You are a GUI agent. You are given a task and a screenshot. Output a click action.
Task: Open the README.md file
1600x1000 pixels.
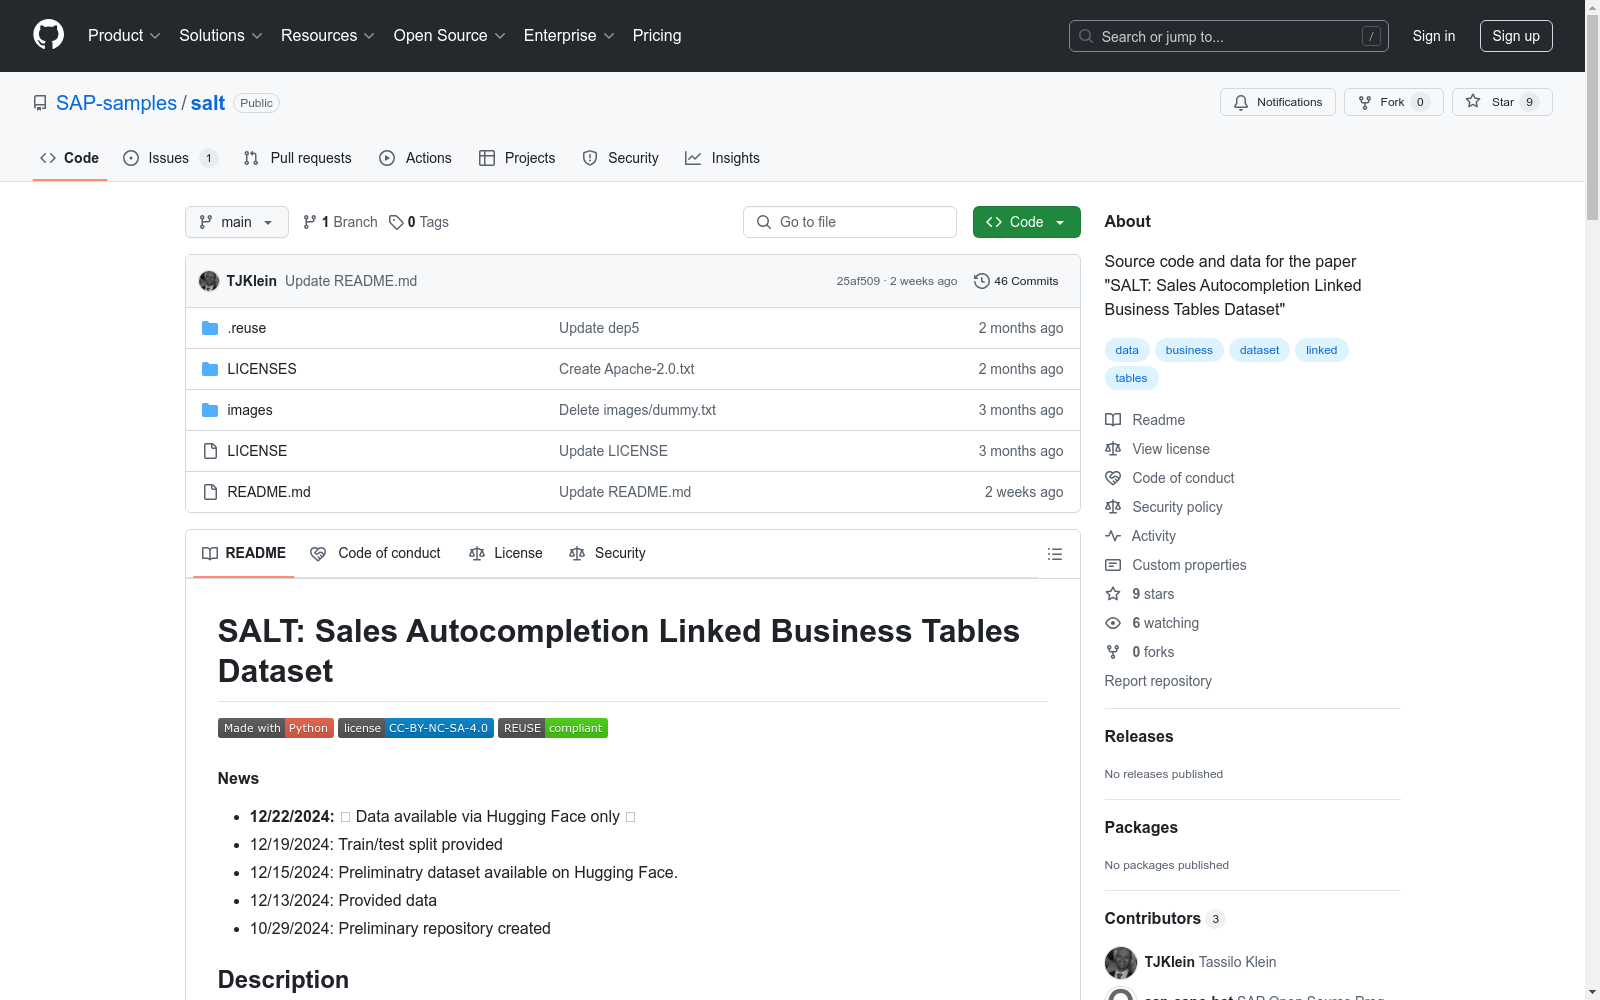(269, 492)
